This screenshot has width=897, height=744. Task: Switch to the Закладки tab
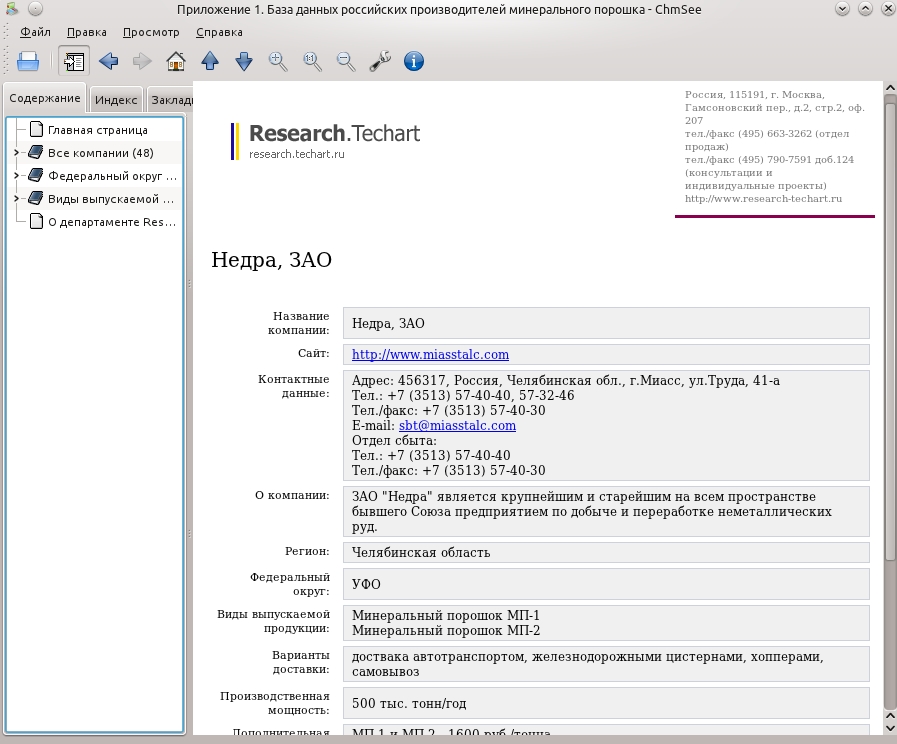point(170,100)
